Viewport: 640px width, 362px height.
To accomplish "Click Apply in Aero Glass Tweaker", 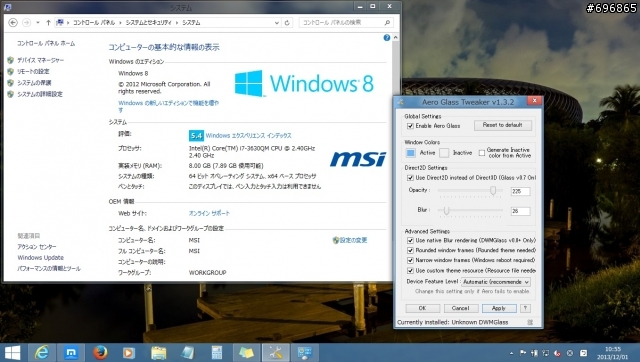I will point(499,309).
